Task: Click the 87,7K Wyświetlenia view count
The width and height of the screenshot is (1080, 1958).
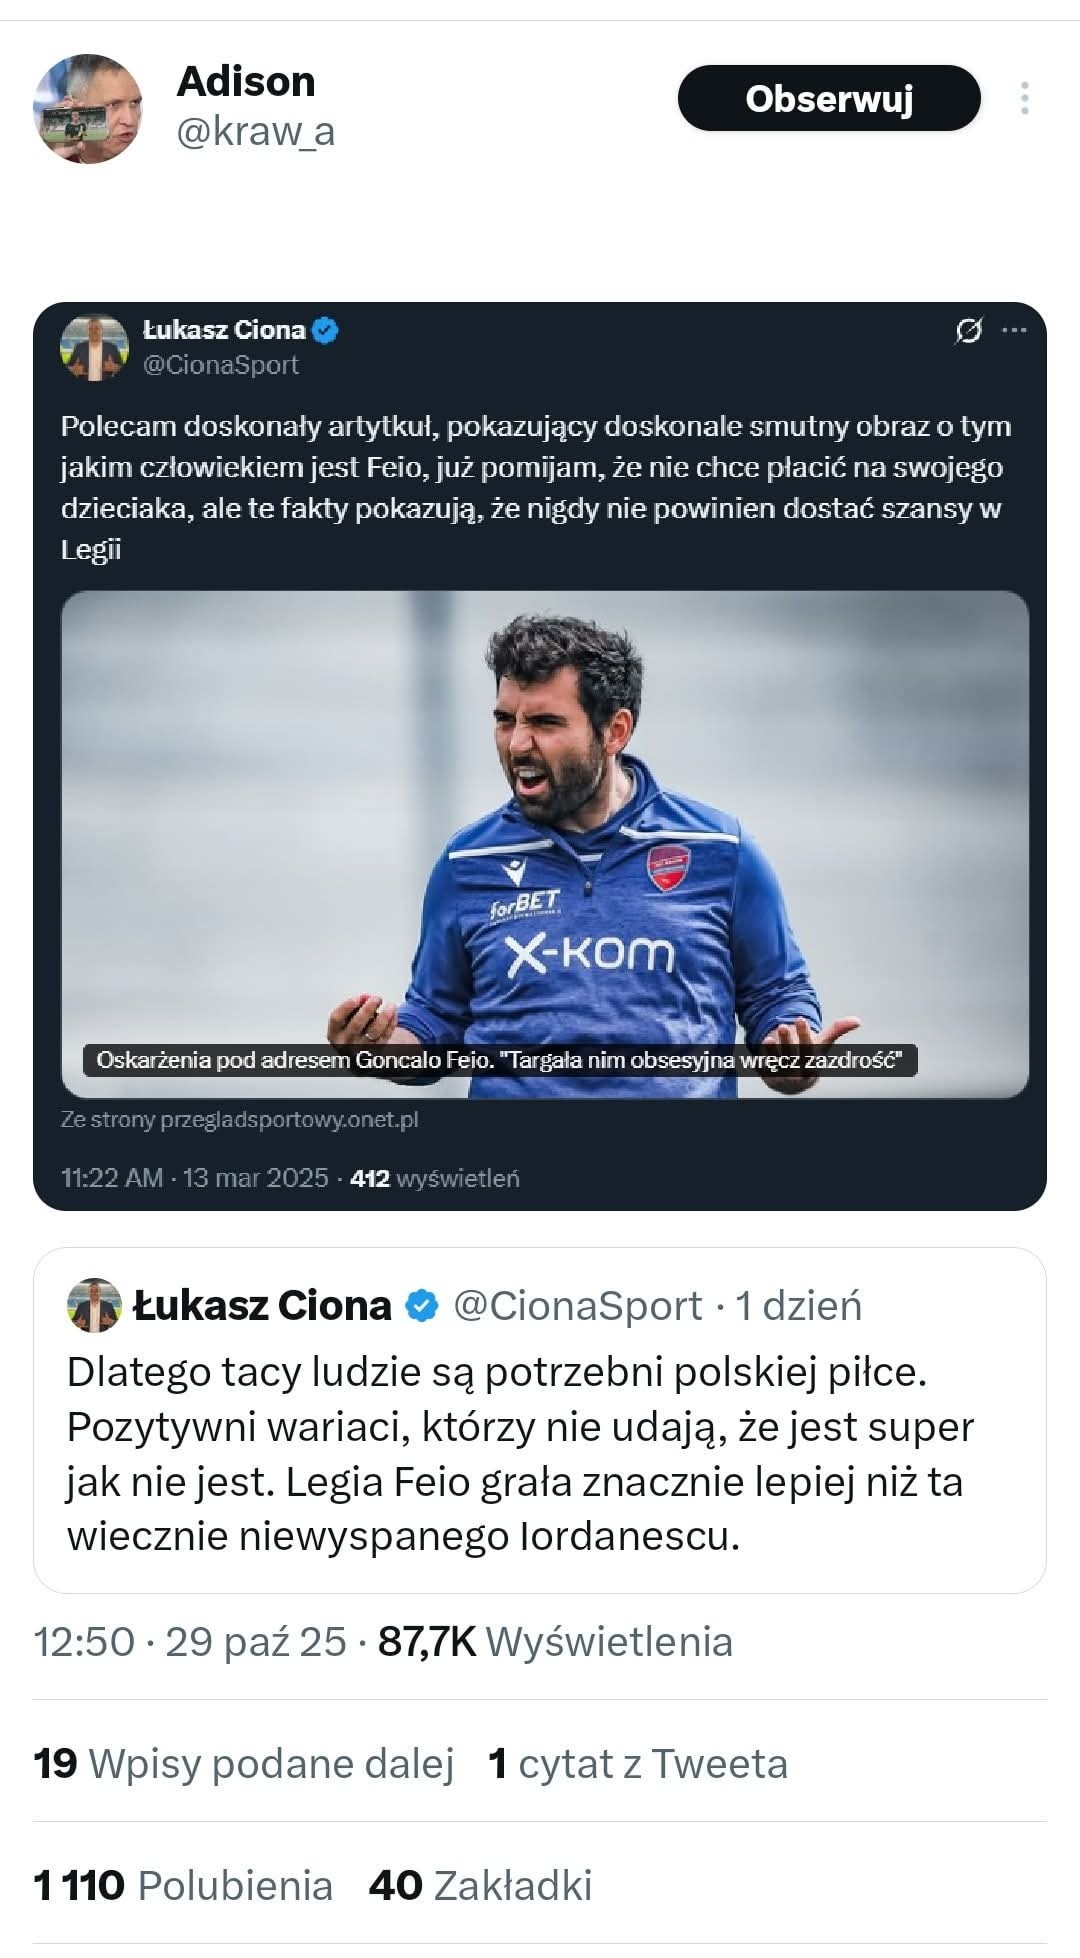Action: [555, 1642]
